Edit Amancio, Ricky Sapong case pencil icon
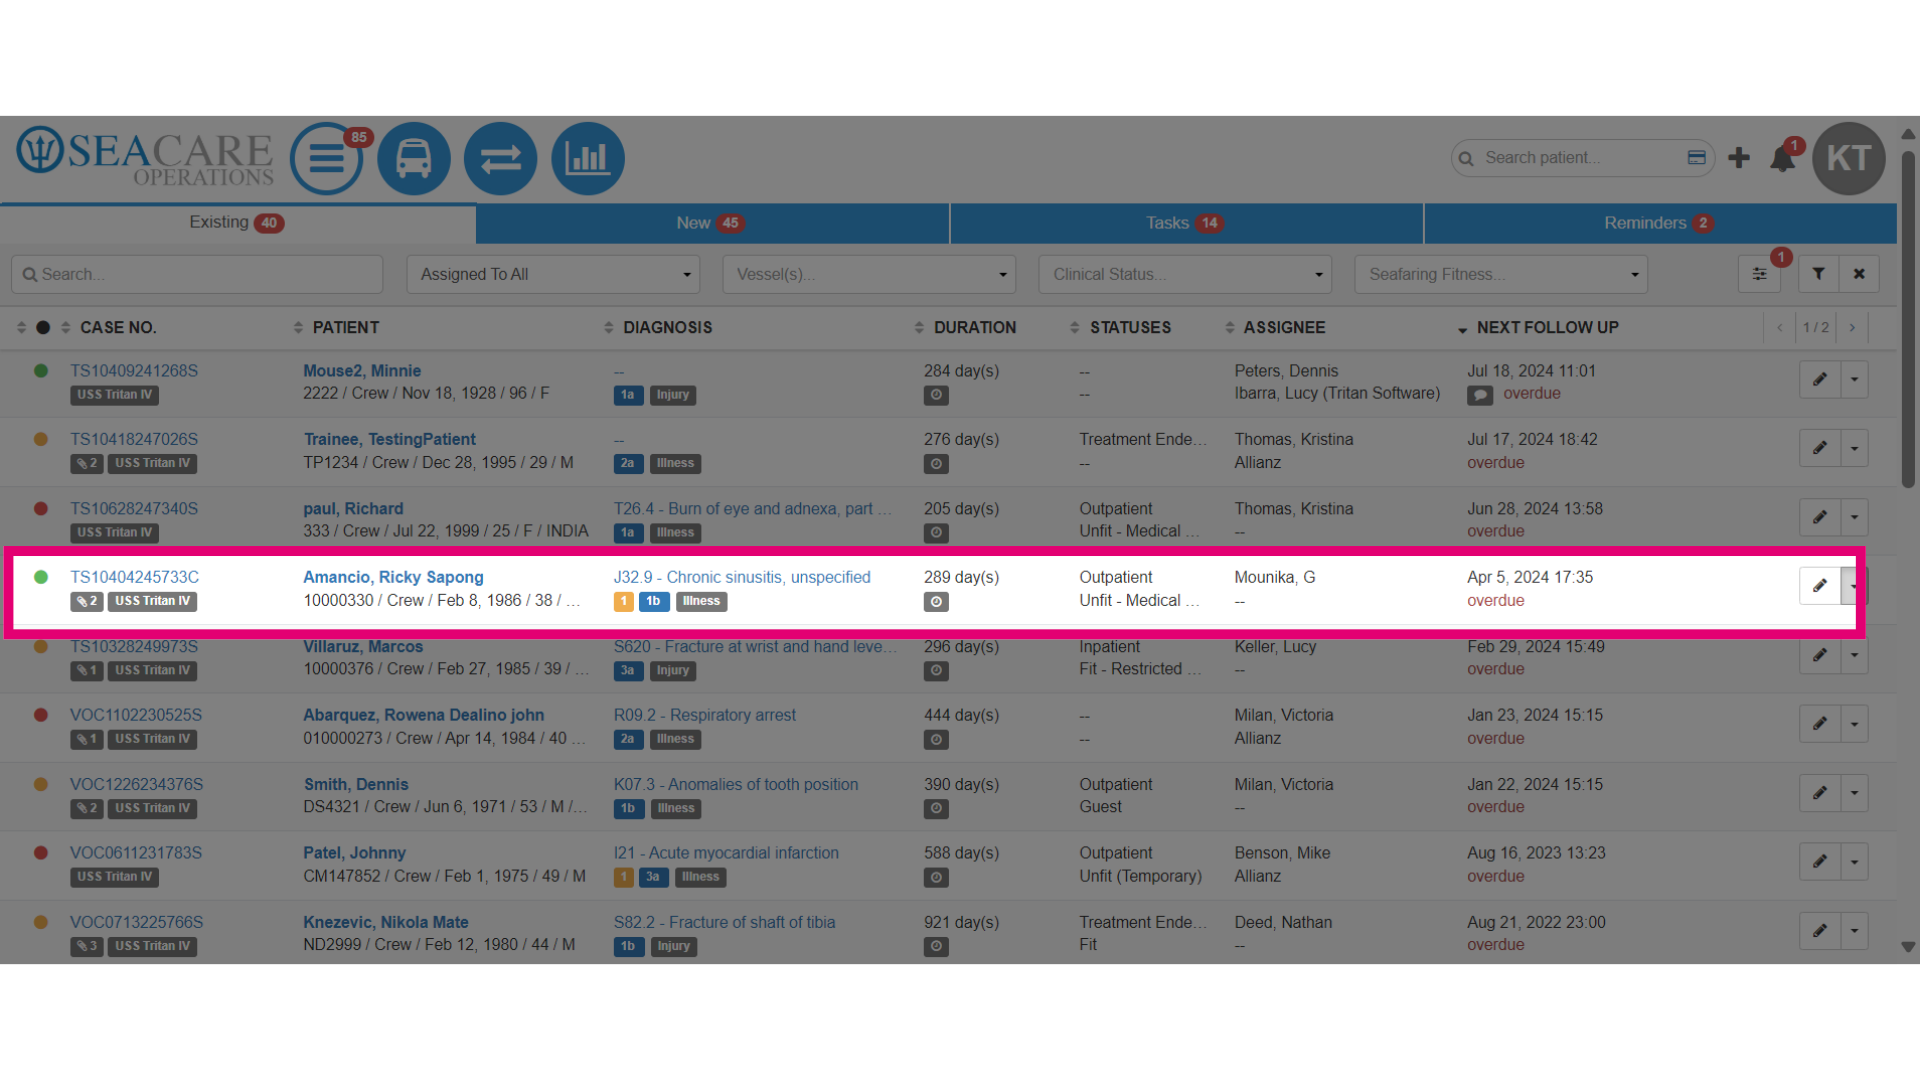1920x1080 pixels. (x=1820, y=586)
